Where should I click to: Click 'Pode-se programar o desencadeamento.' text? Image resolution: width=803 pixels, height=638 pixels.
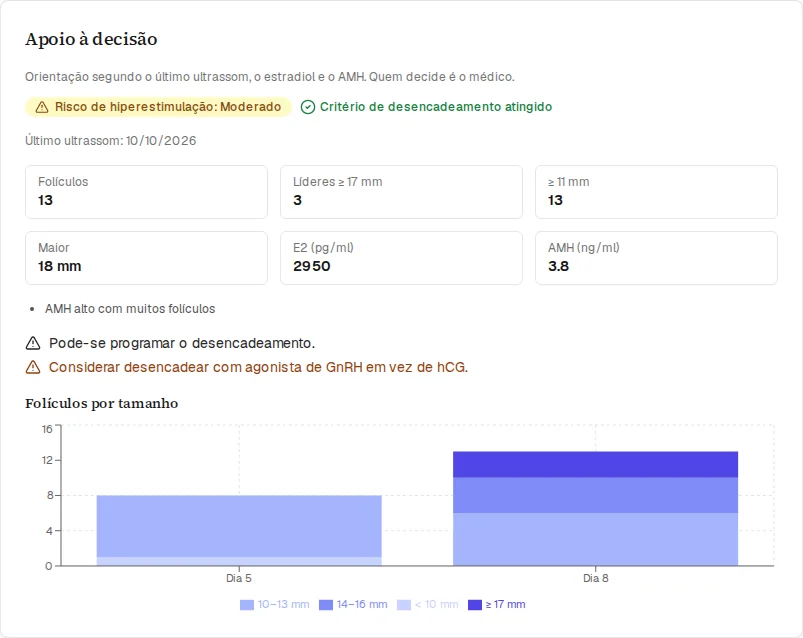coord(182,343)
